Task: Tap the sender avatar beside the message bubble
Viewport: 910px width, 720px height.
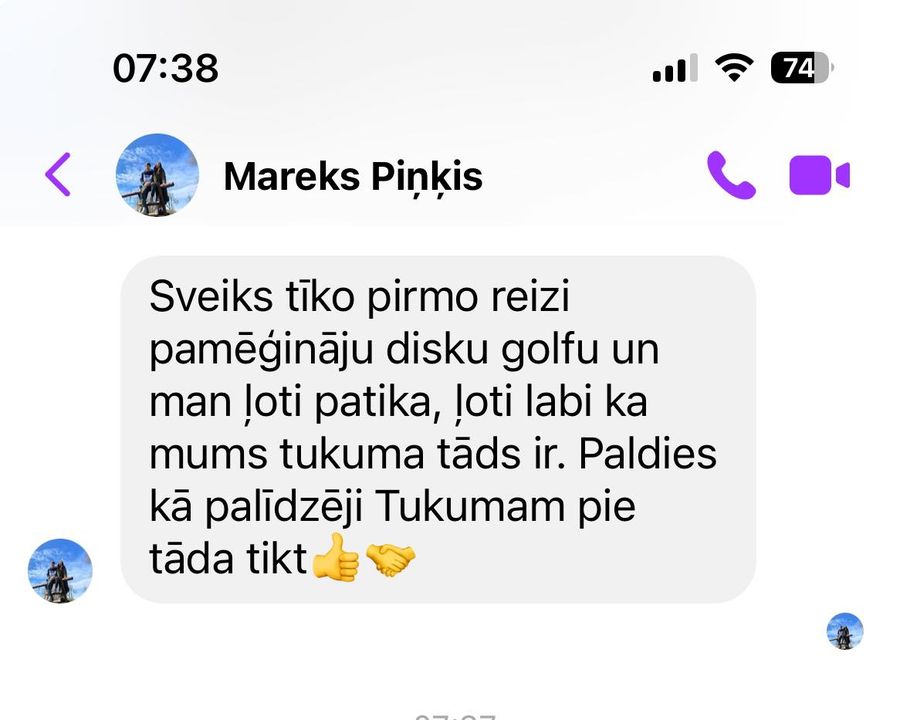Action: (x=60, y=571)
